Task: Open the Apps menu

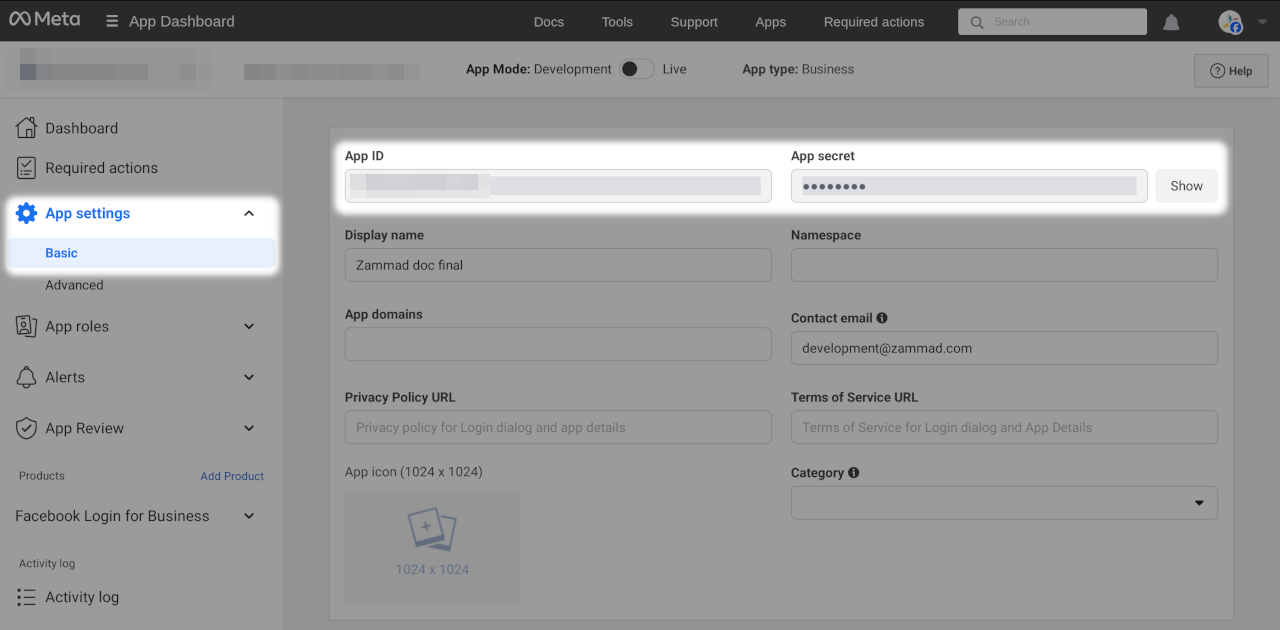Action: (771, 22)
